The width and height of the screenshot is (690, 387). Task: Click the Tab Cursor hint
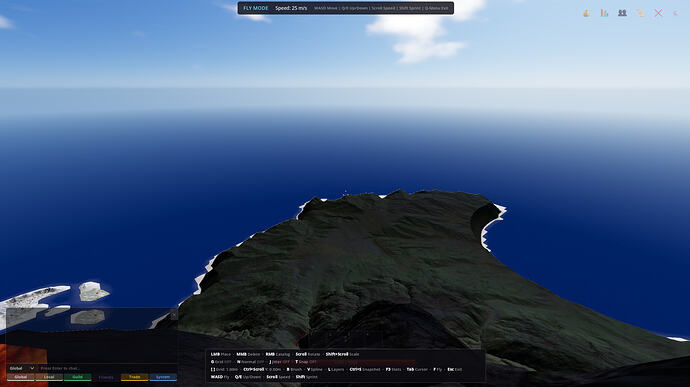[x=417, y=369]
